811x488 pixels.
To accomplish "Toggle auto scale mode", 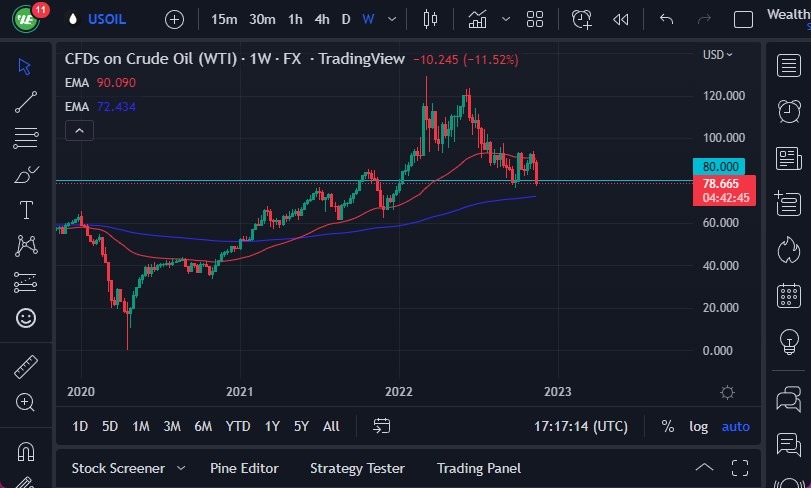I will 735,426.
